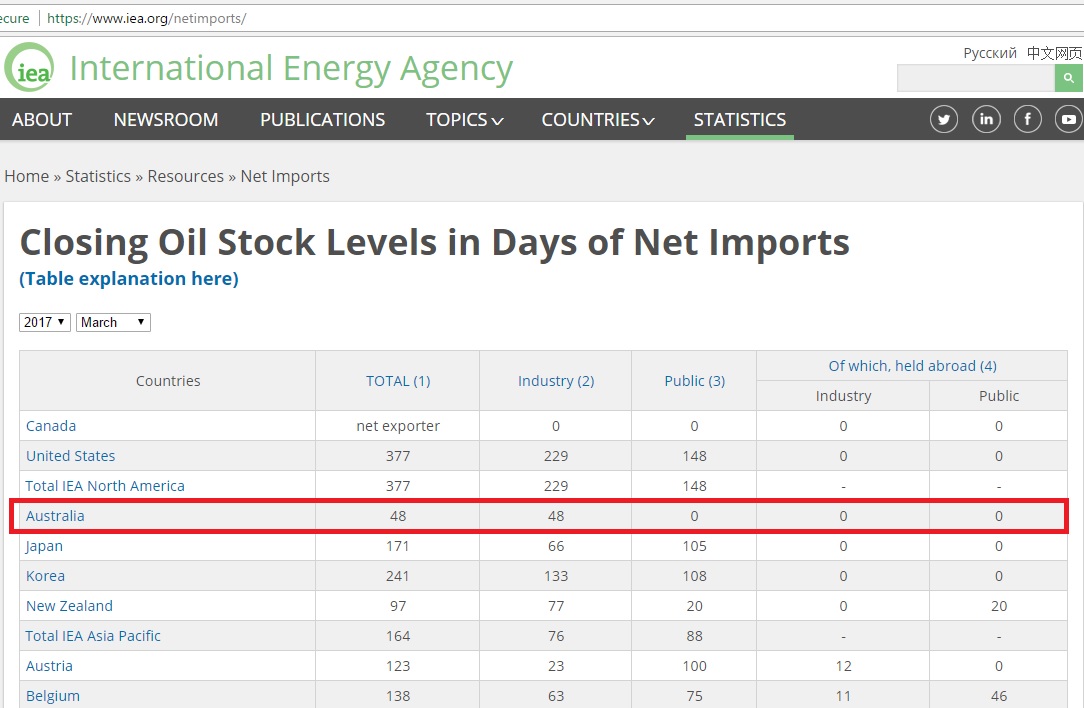Open the IEA LinkedIn page icon
Screen dimensions: 1084x708
coord(986,120)
